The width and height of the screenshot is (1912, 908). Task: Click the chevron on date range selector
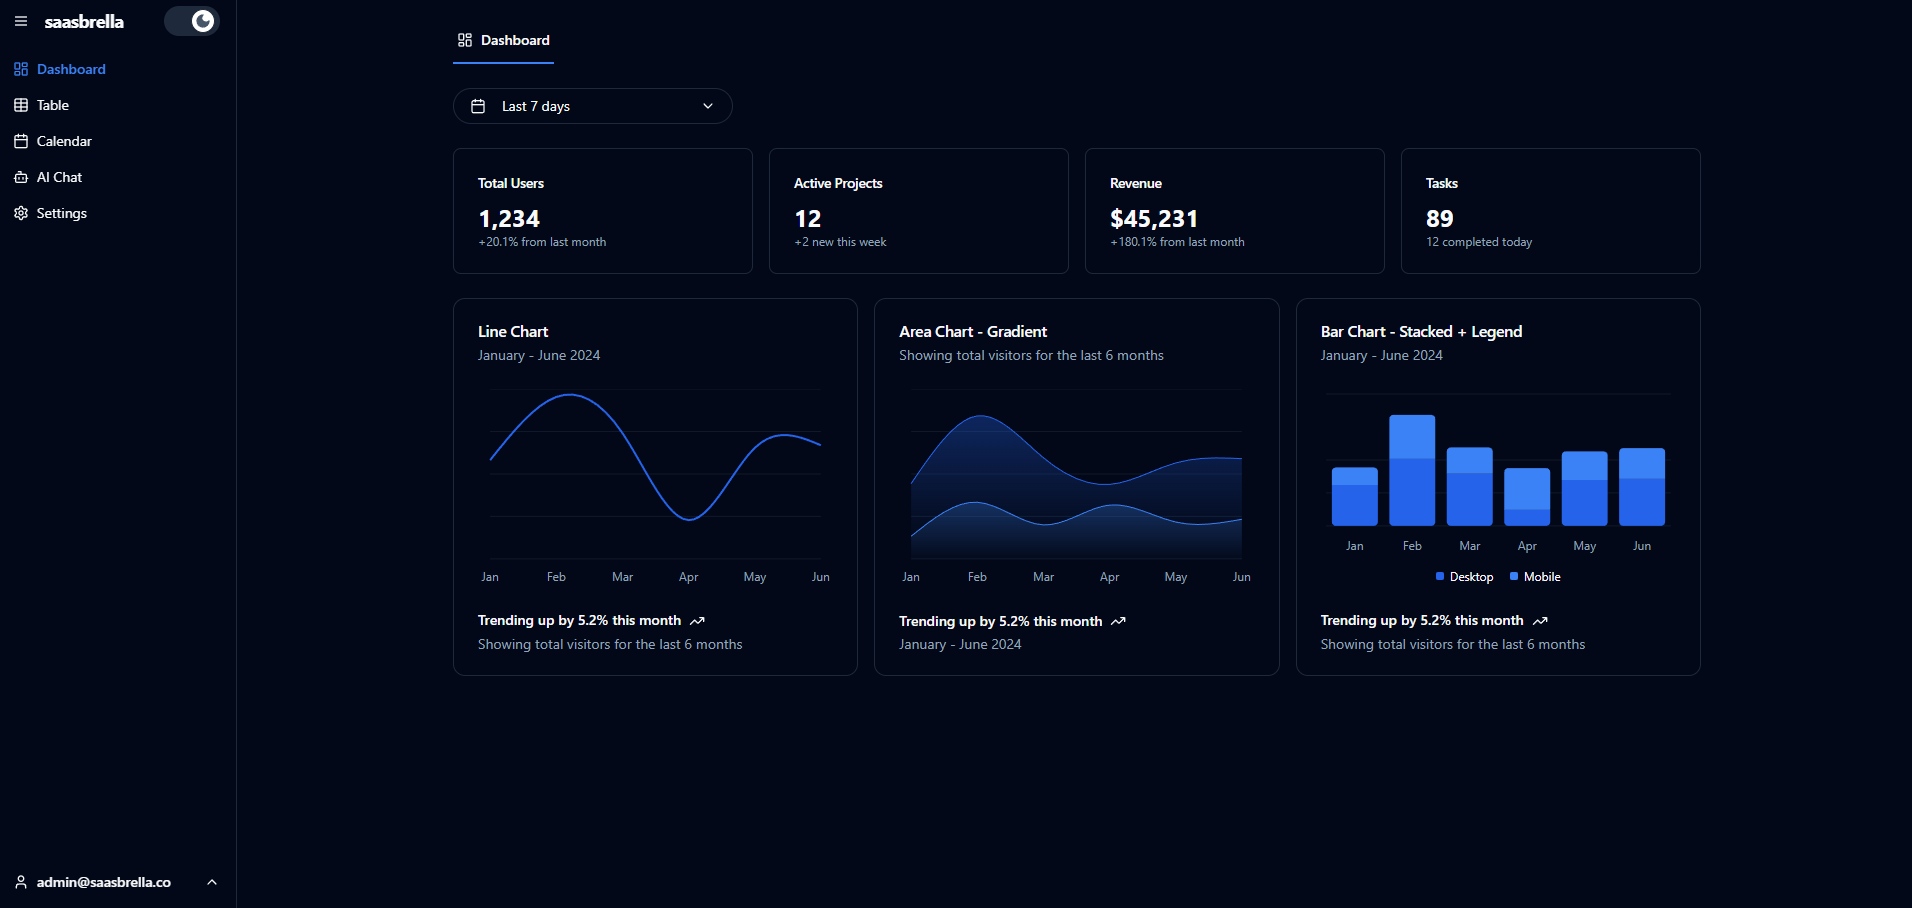707,105
